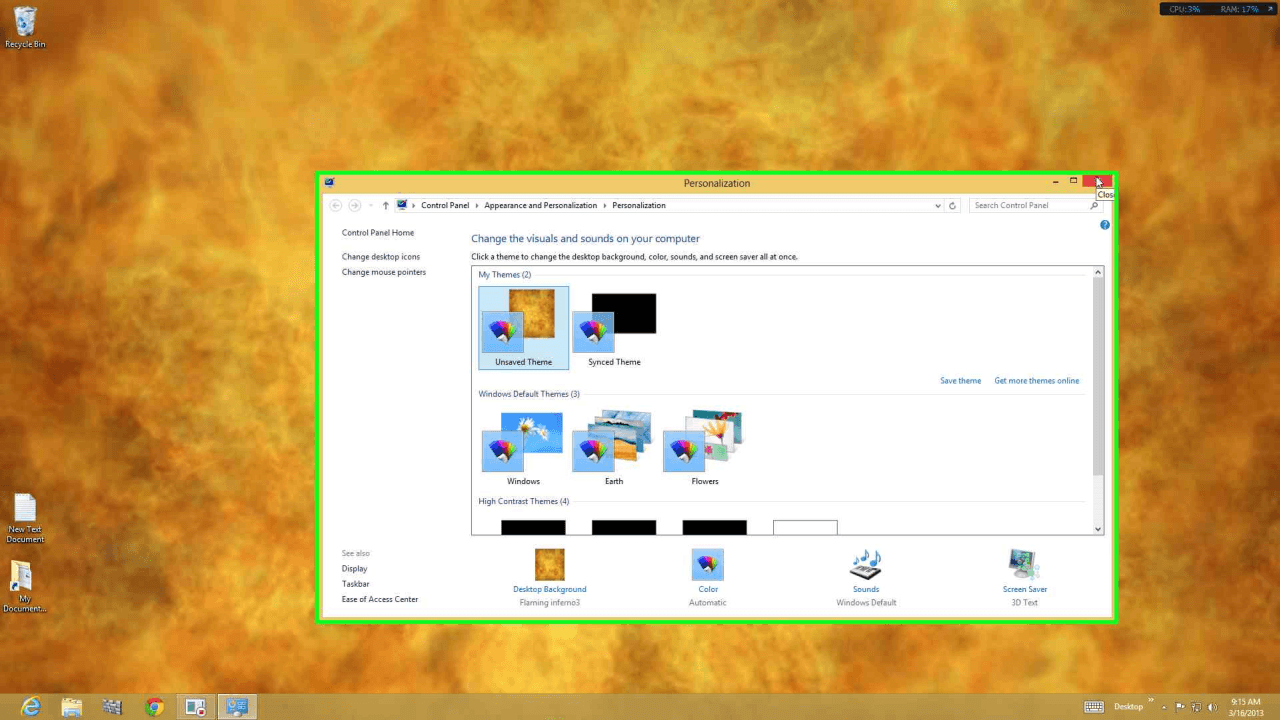Expand the address bar history dropdown
Screen dimensions: 1280x720
click(x=937, y=206)
